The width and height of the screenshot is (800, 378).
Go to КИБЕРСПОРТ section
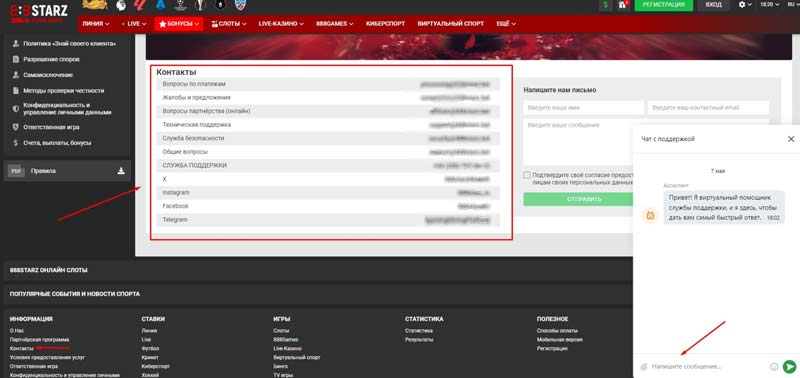pyautogui.click(x=385, y=23)
